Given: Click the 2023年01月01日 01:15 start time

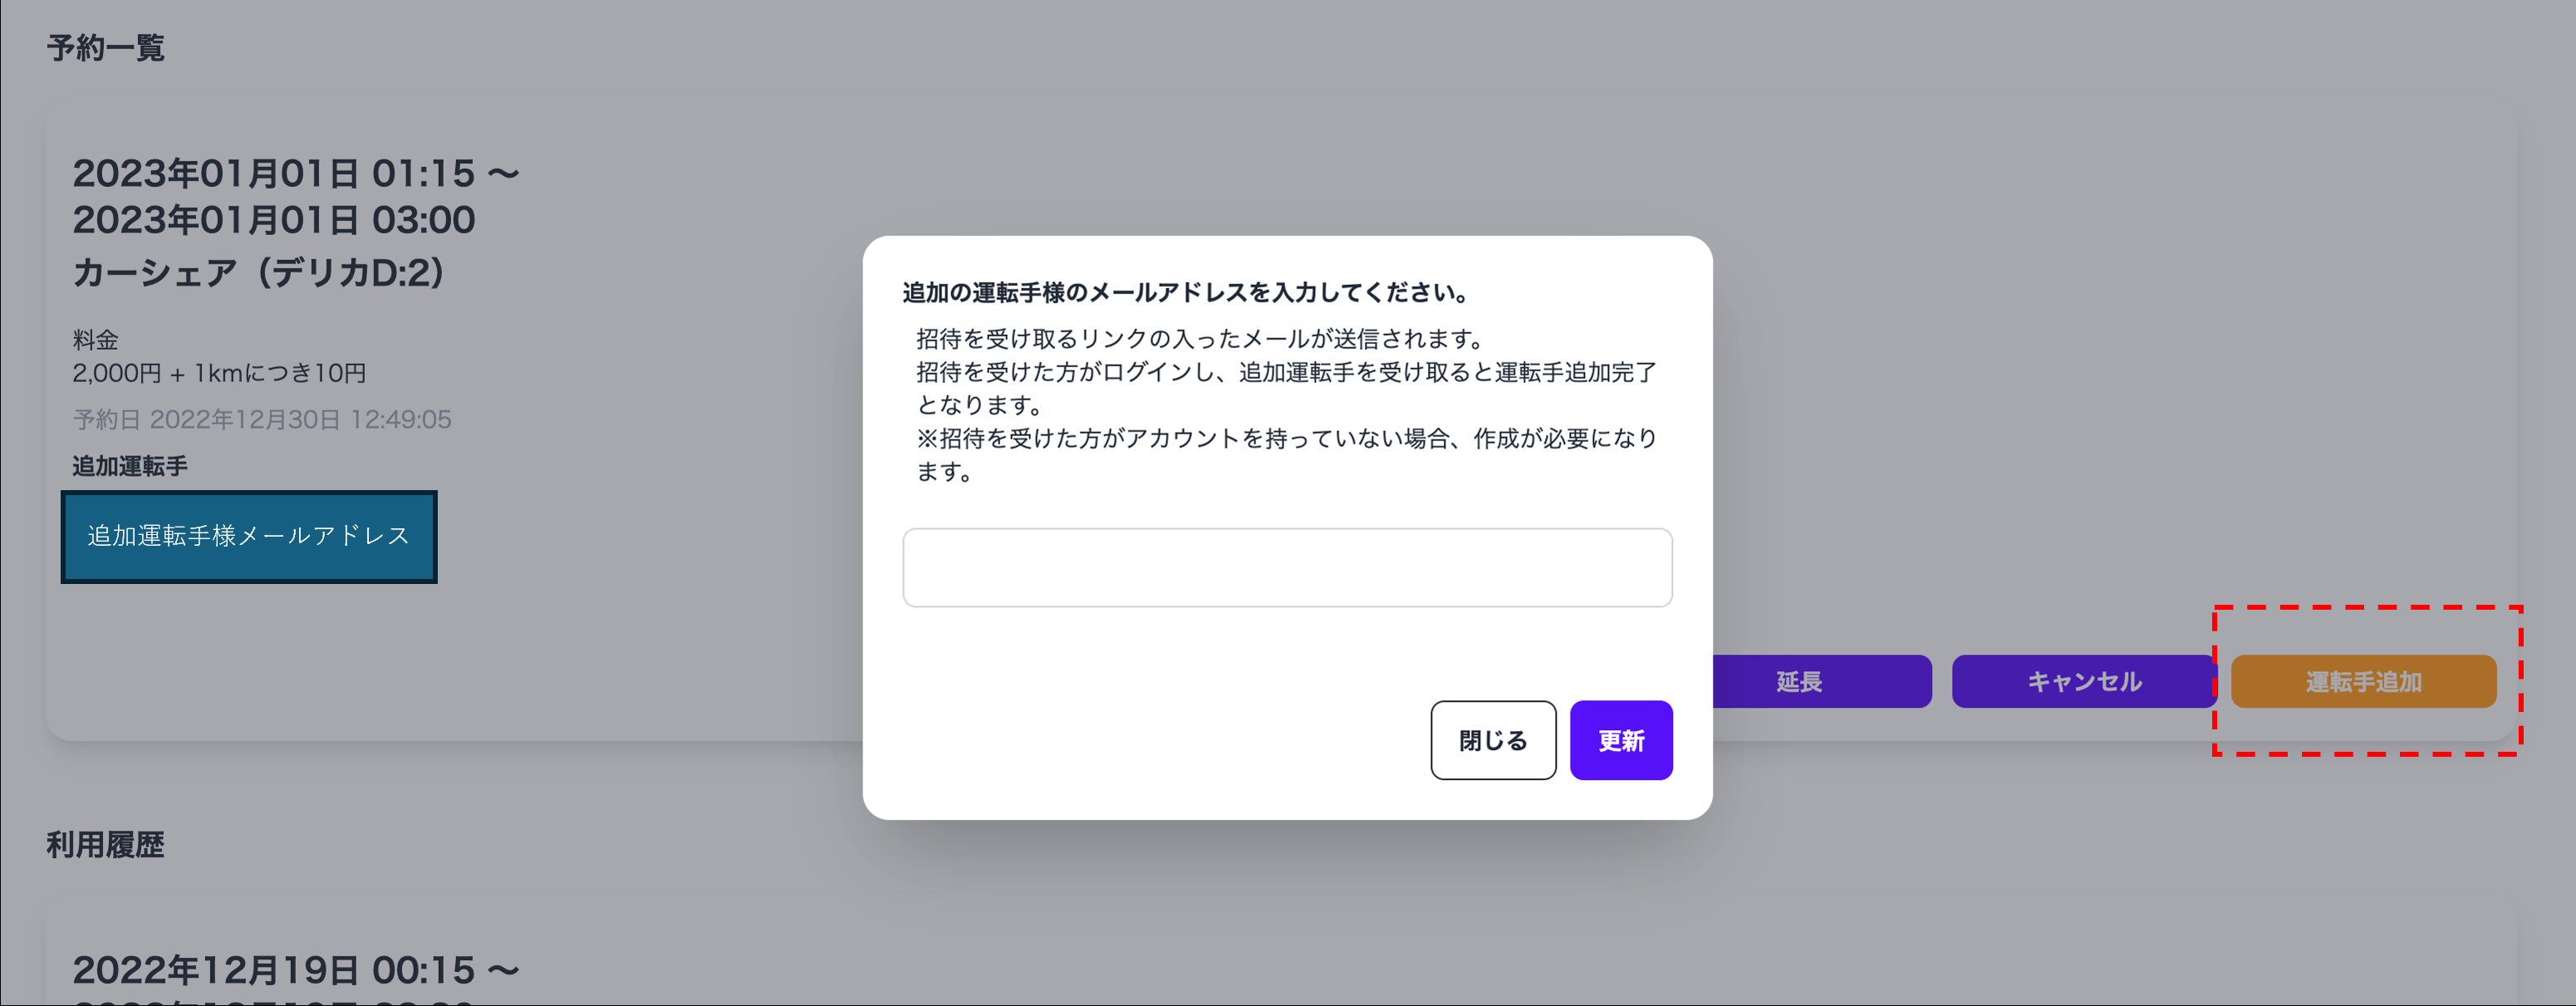Looking at the screenshot, I should click(x=295, y=174).
